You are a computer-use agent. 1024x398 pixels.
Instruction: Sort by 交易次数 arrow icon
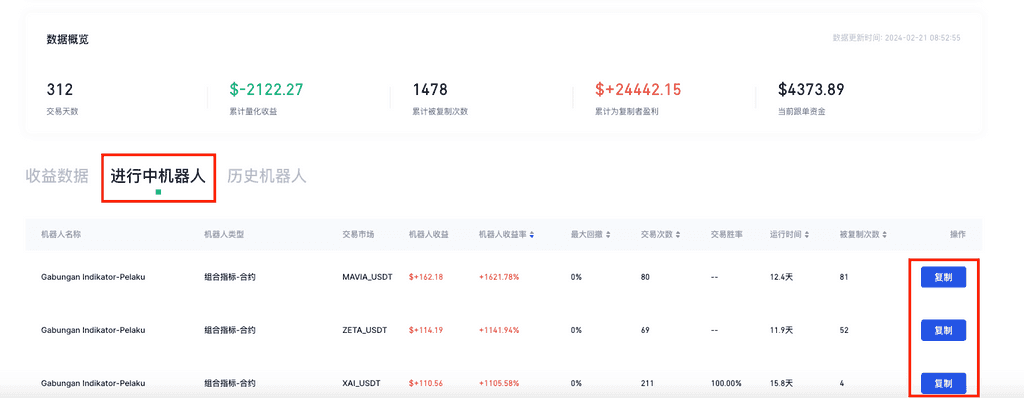click(x=678, y=235)
